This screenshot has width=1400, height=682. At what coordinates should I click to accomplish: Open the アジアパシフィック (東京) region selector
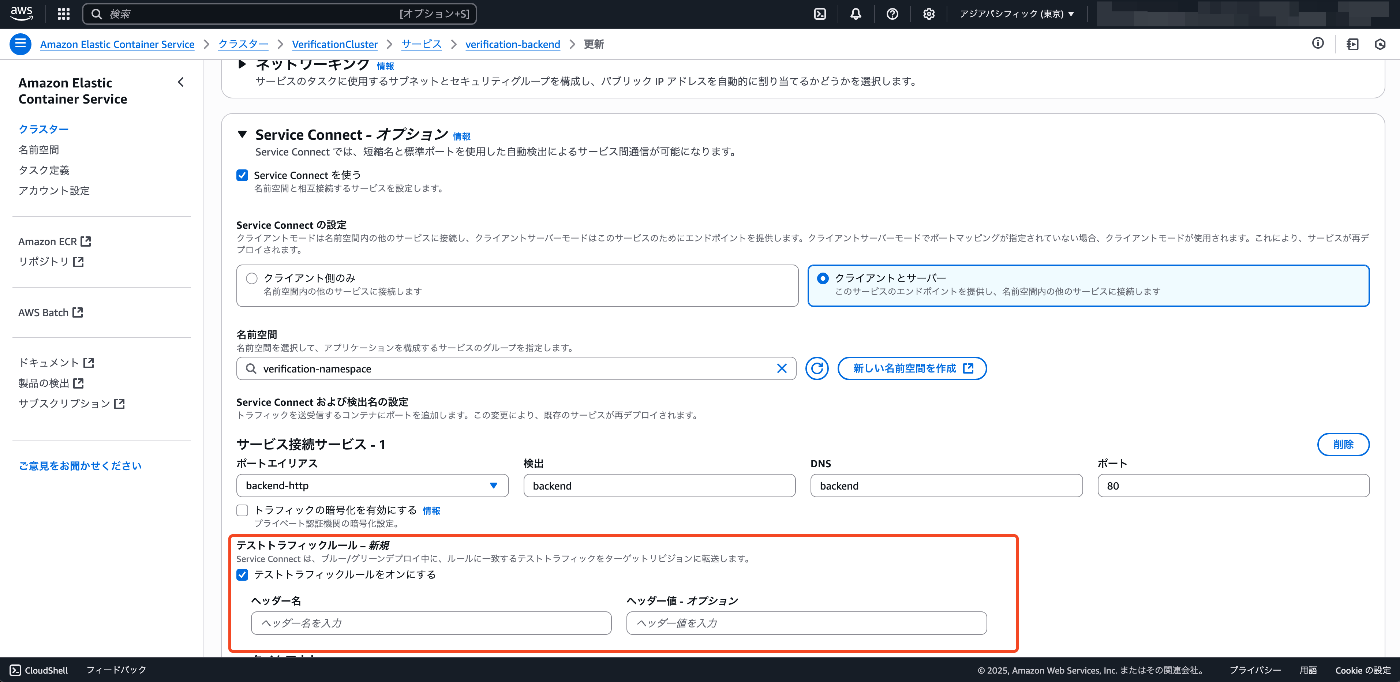tap(1017, 14)
